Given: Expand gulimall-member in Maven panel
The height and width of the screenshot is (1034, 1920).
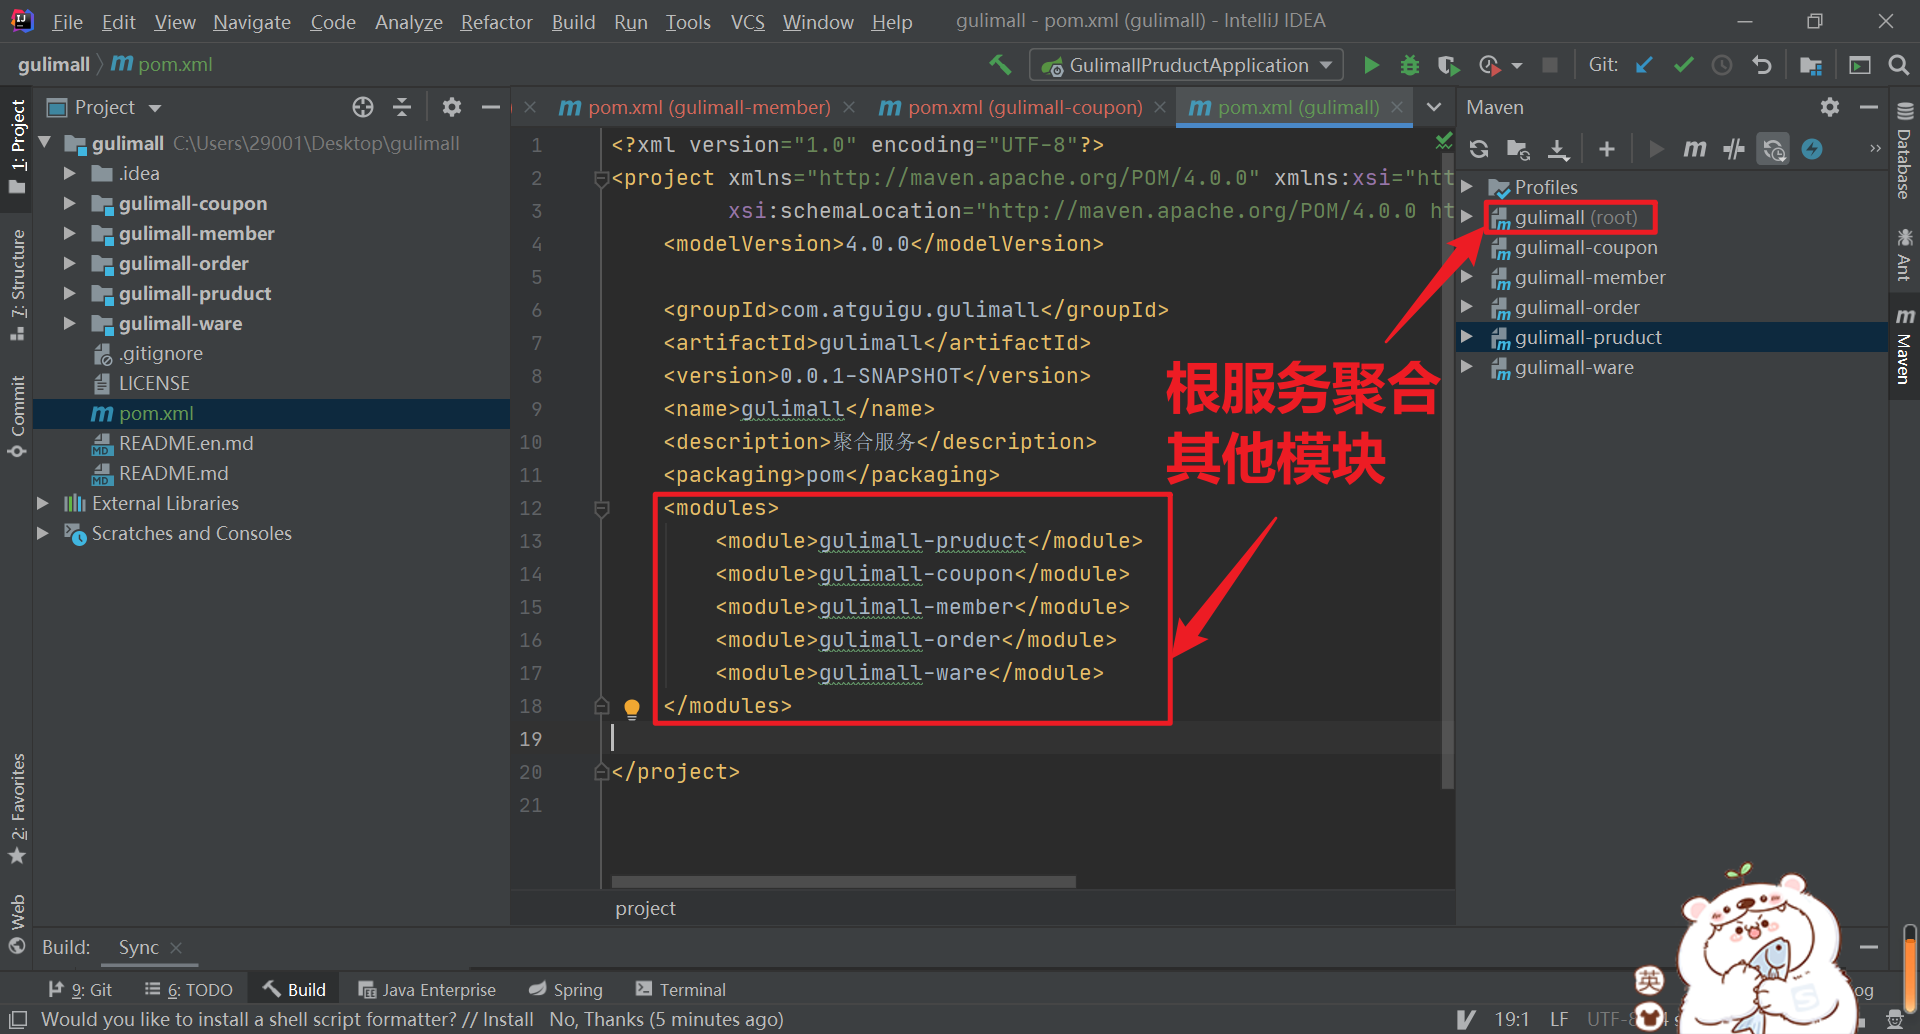Looking at the screenshot, I should 1467,277.
